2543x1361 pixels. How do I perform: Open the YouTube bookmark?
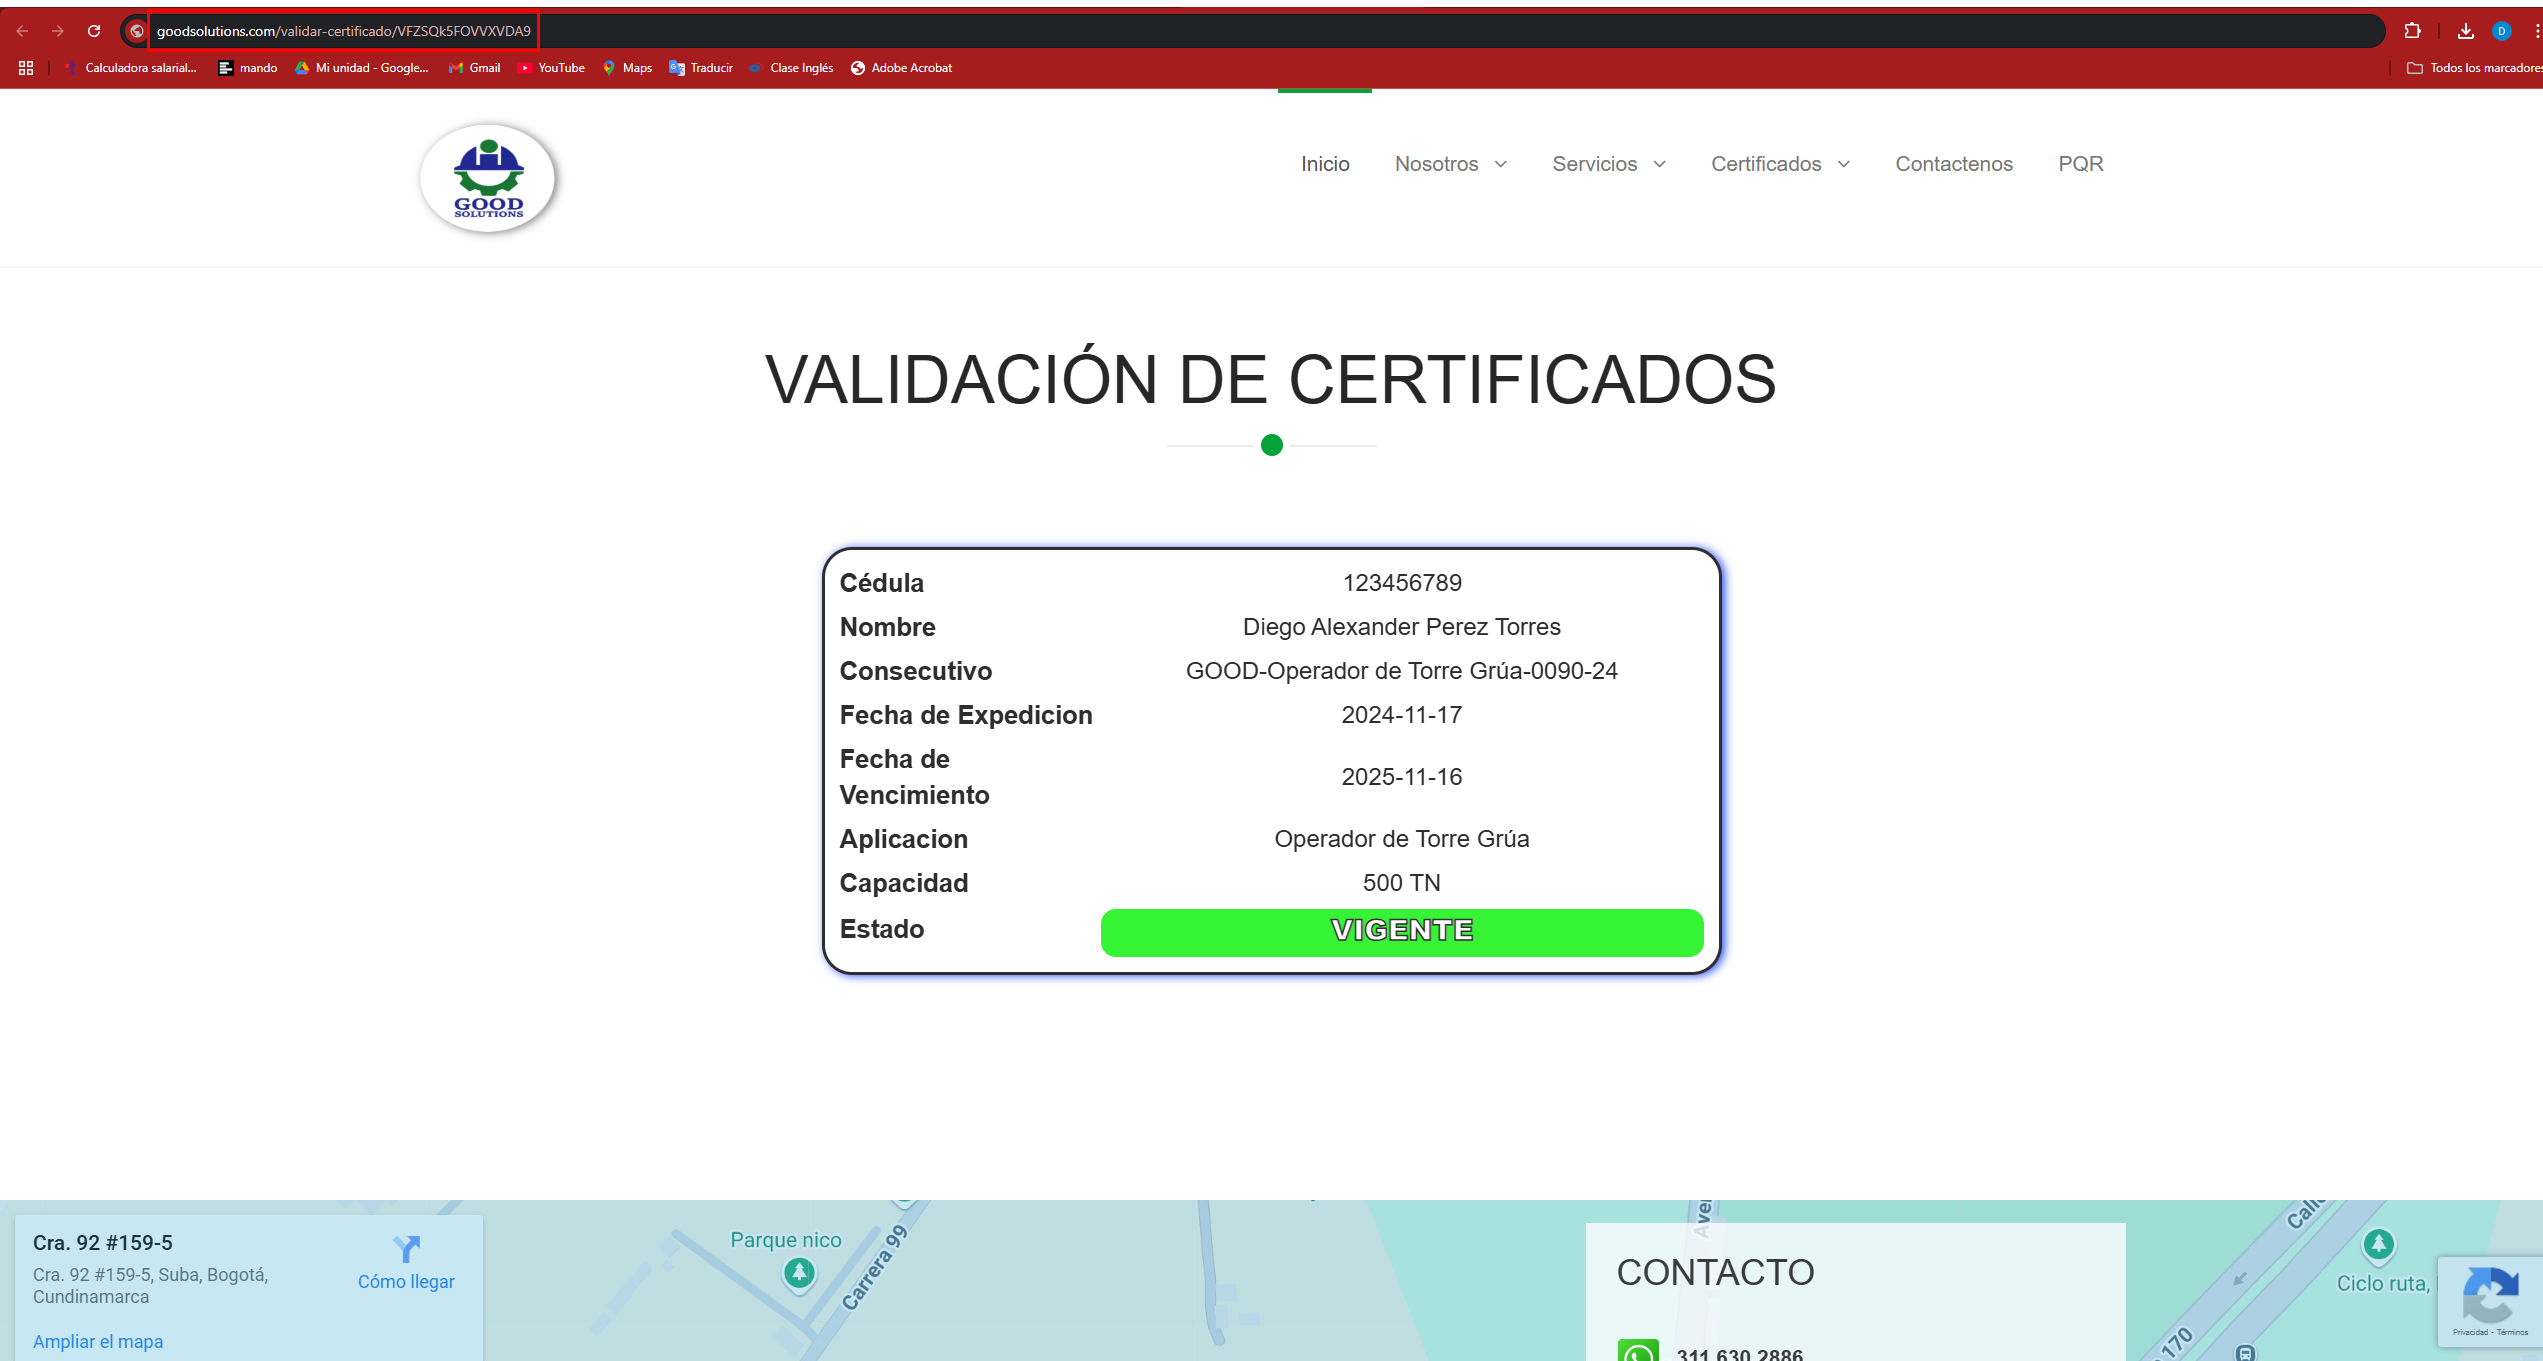pyautogui.click(x=551, y=68)
